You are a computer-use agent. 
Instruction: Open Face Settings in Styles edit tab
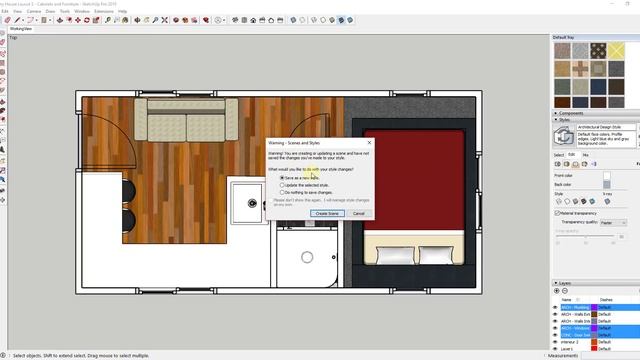coord(567,164)
